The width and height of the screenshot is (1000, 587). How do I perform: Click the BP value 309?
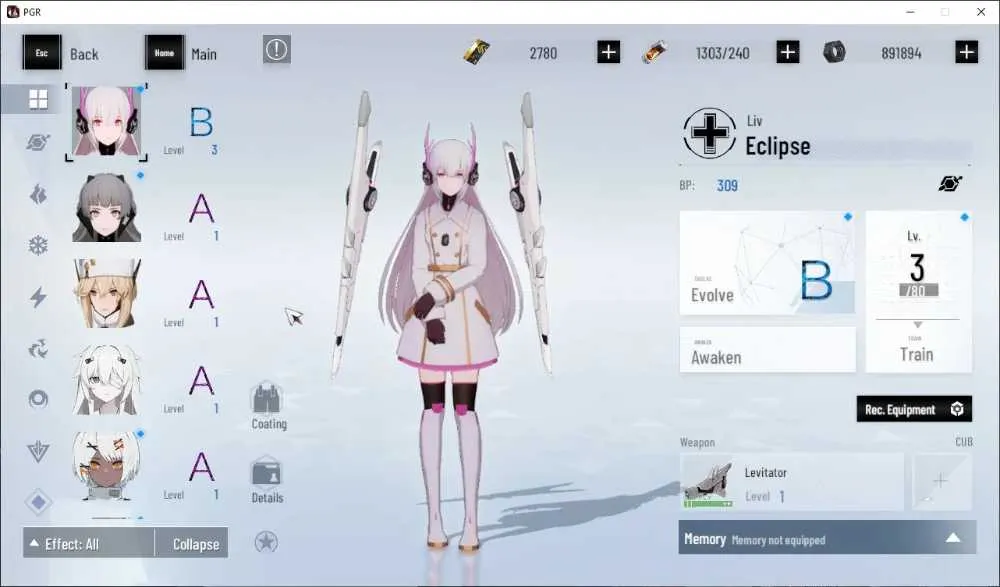(727, 186)
